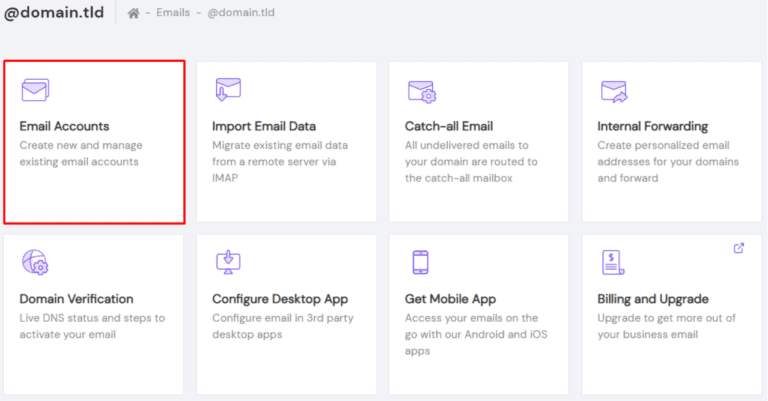The image size is (768, 401).
Task: Click the Catch-all Email gear envelope icon
Action: (422, 92)
